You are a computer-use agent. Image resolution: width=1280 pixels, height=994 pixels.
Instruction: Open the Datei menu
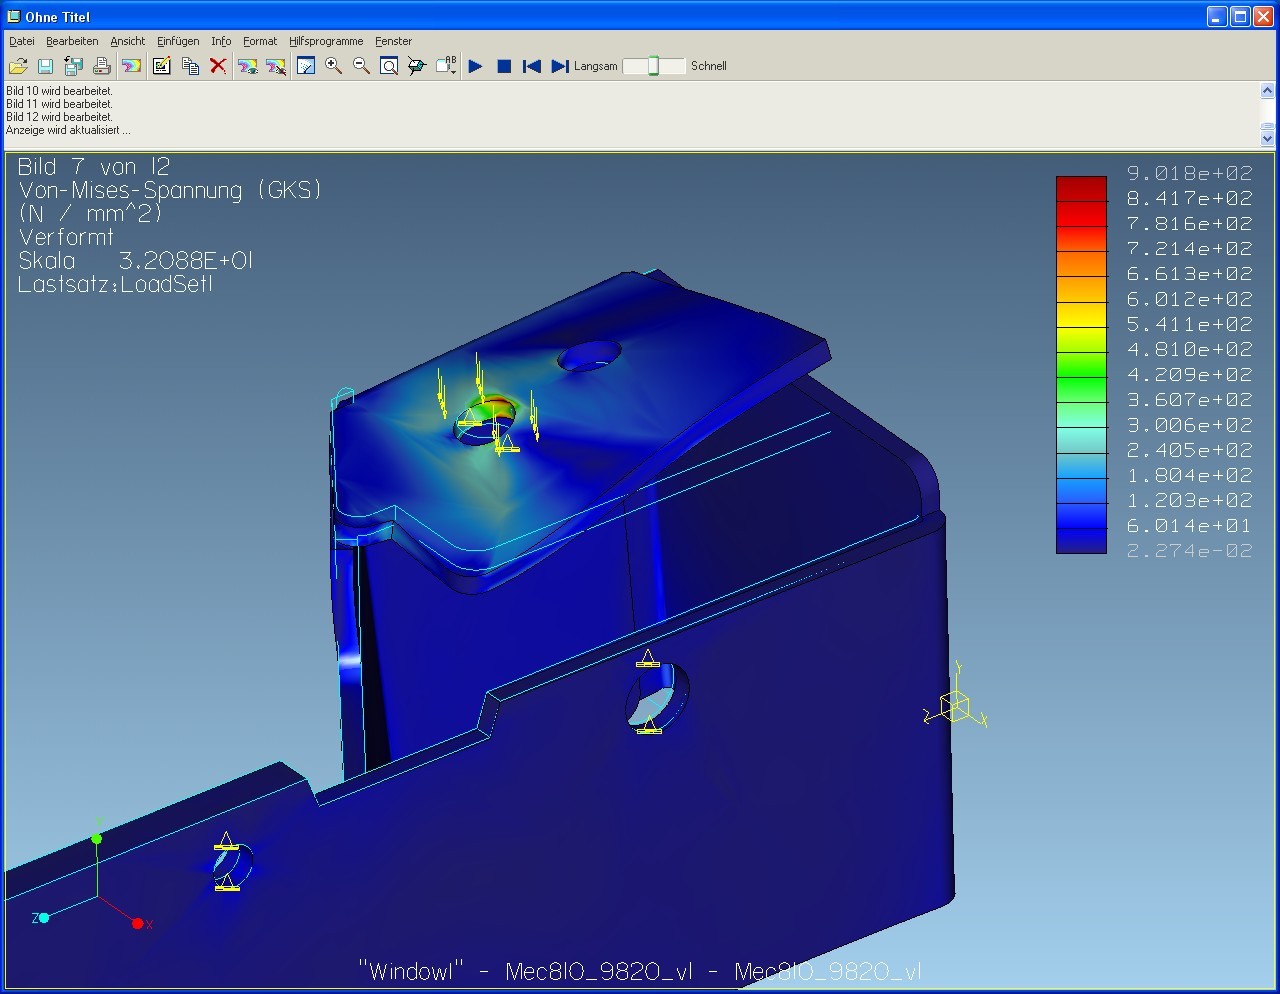click(x=22, y=41)
